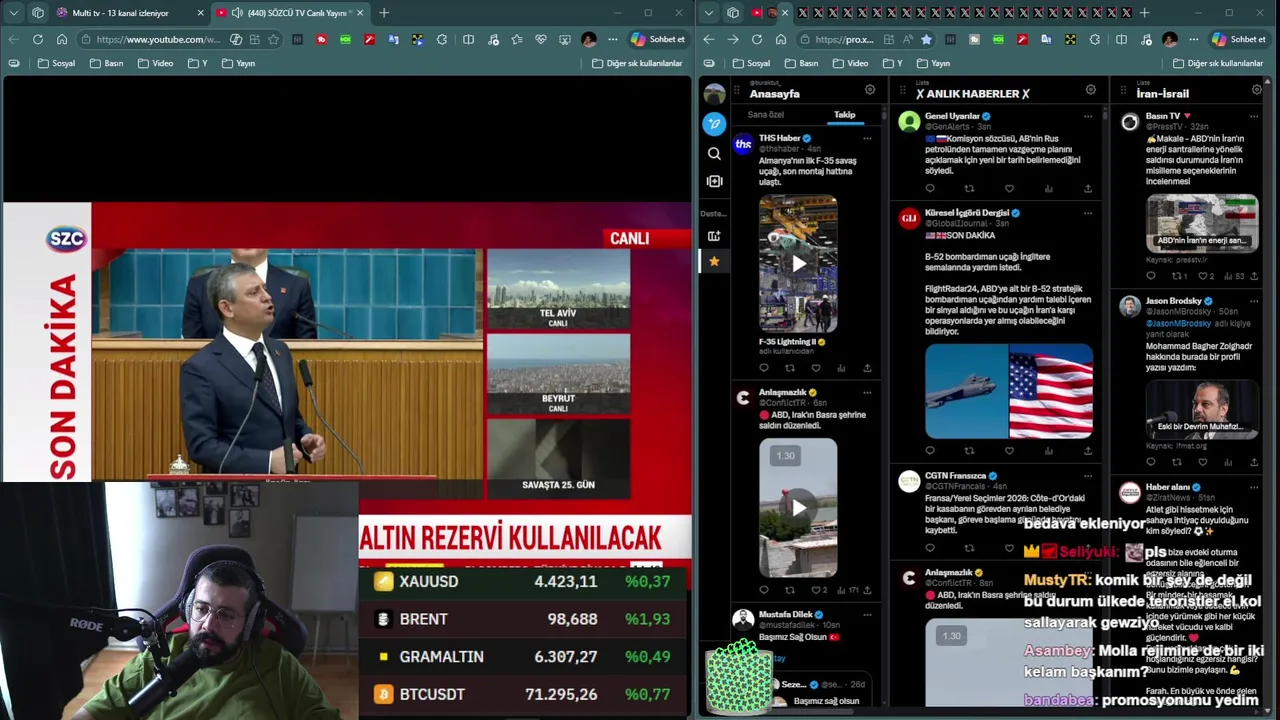The image size is (1280, 720).
Task: Open profile avatar in left browser toolbar
Action: point(589,39)
